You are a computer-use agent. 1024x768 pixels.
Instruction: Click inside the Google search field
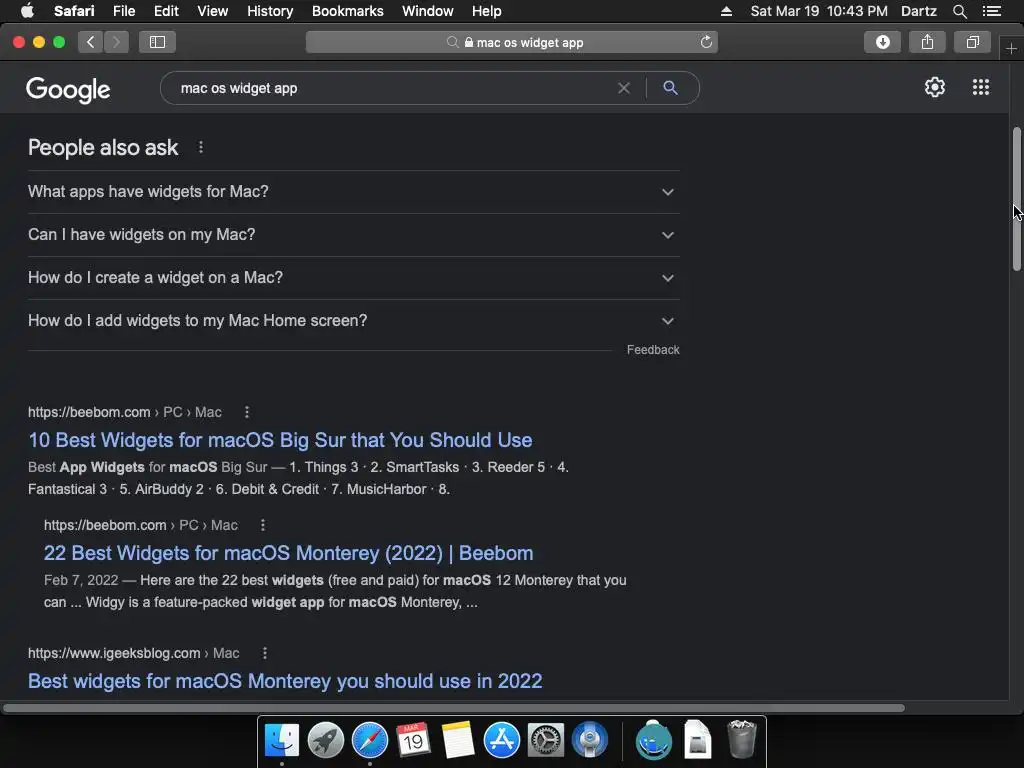tap(392, 88)
